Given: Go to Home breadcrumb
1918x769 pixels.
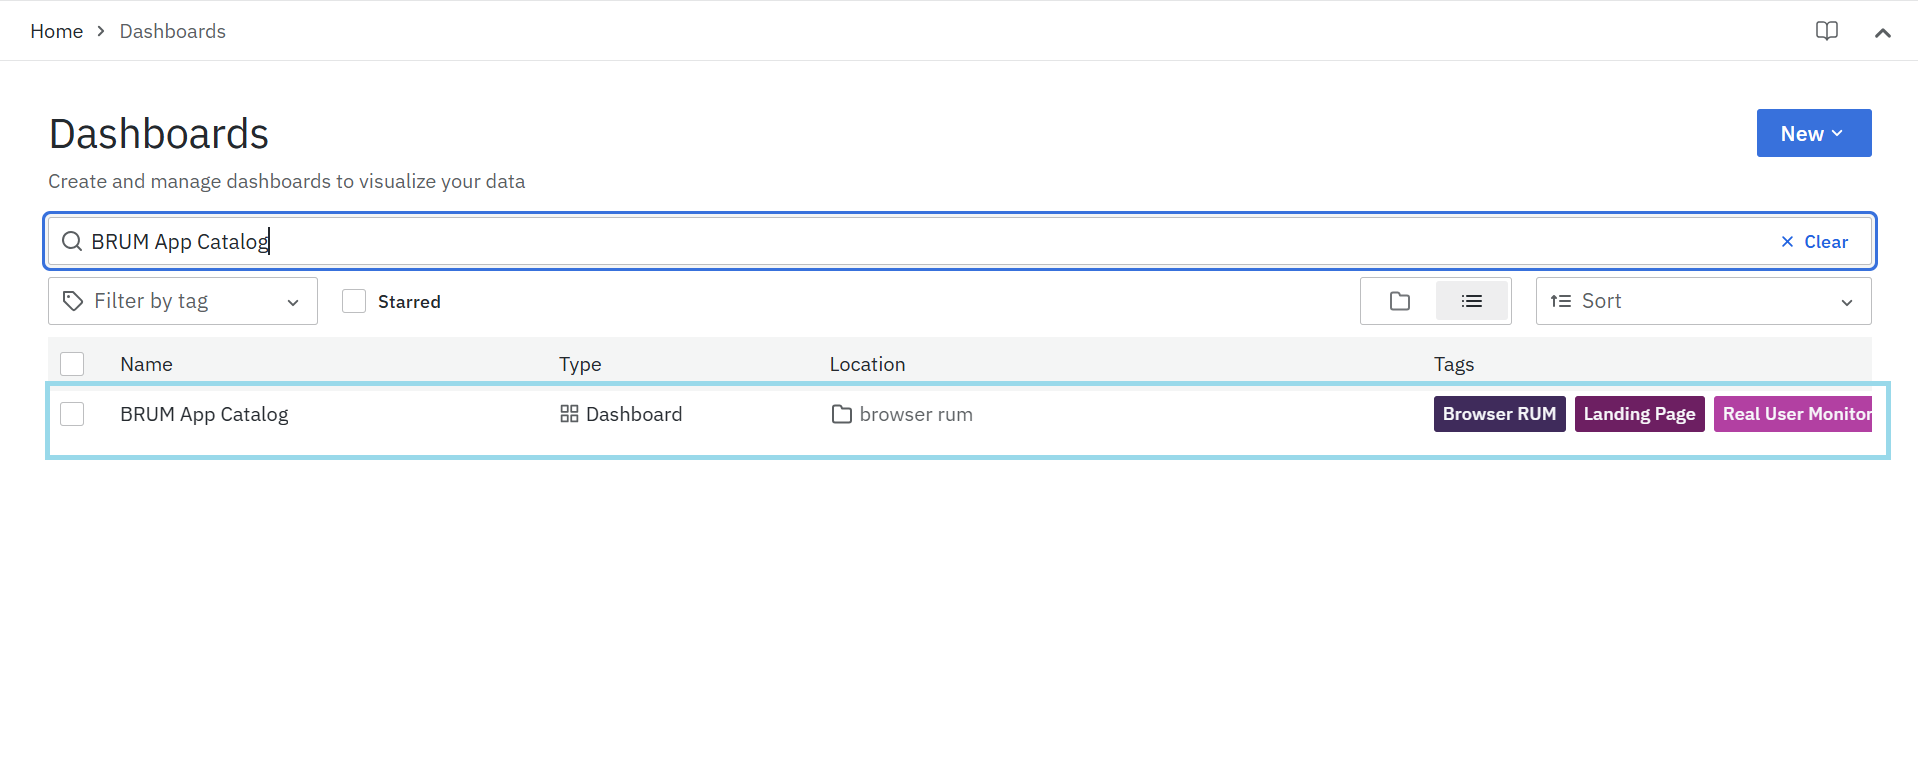Looking at the screenshot, I should [x=57, y=31].
